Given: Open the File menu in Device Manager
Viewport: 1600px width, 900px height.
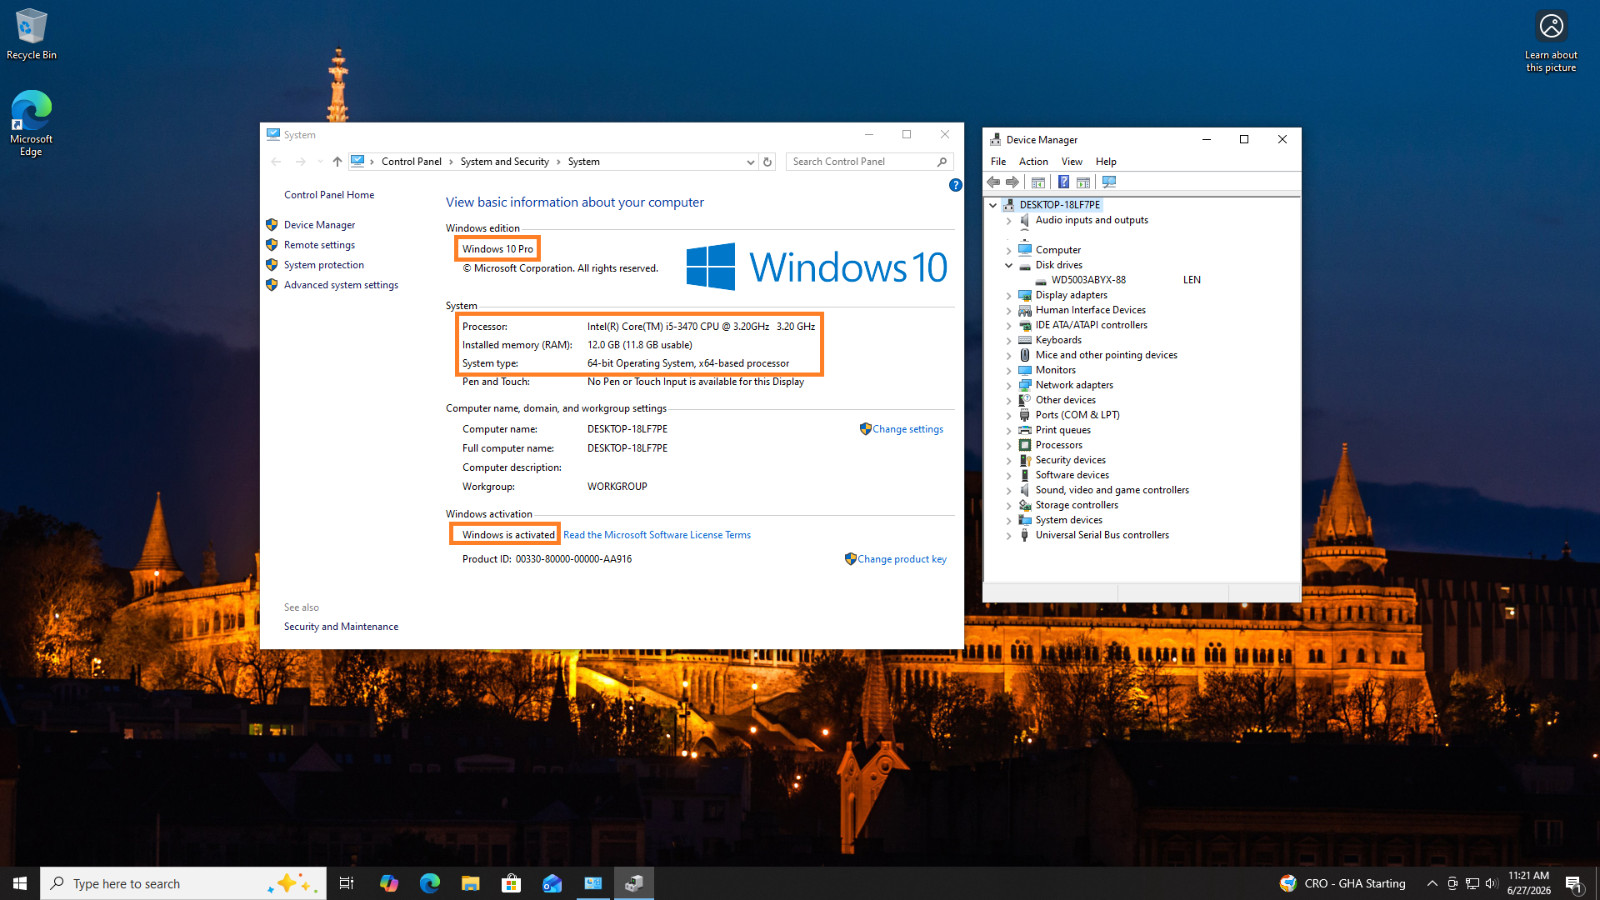Looking at the screenshot, I should point(998,161).
